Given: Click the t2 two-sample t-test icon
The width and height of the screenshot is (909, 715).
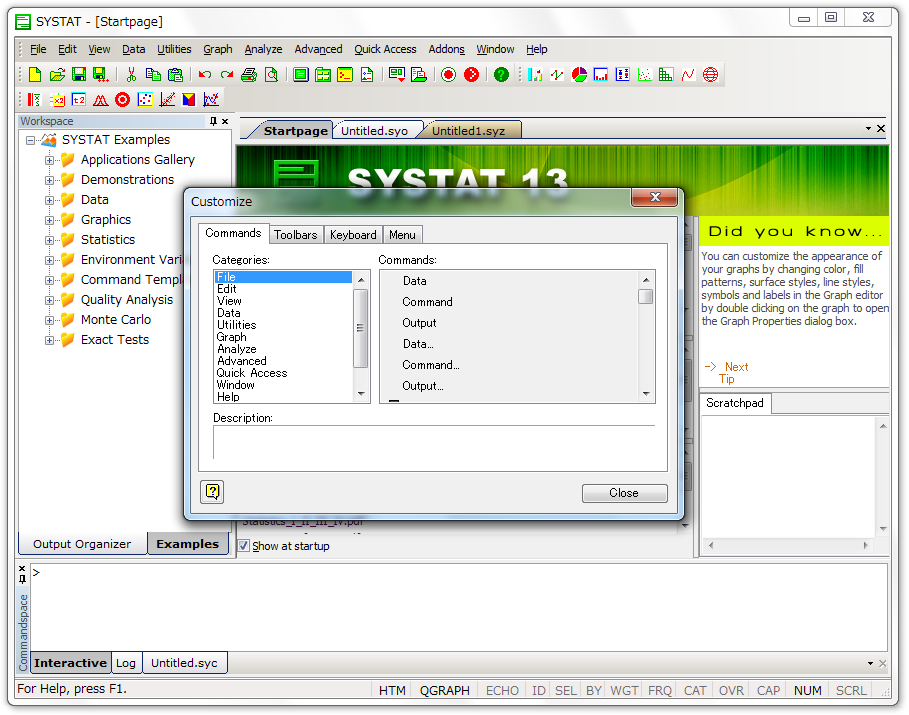Looking at the screenshot, I should [x=79, y=100].
